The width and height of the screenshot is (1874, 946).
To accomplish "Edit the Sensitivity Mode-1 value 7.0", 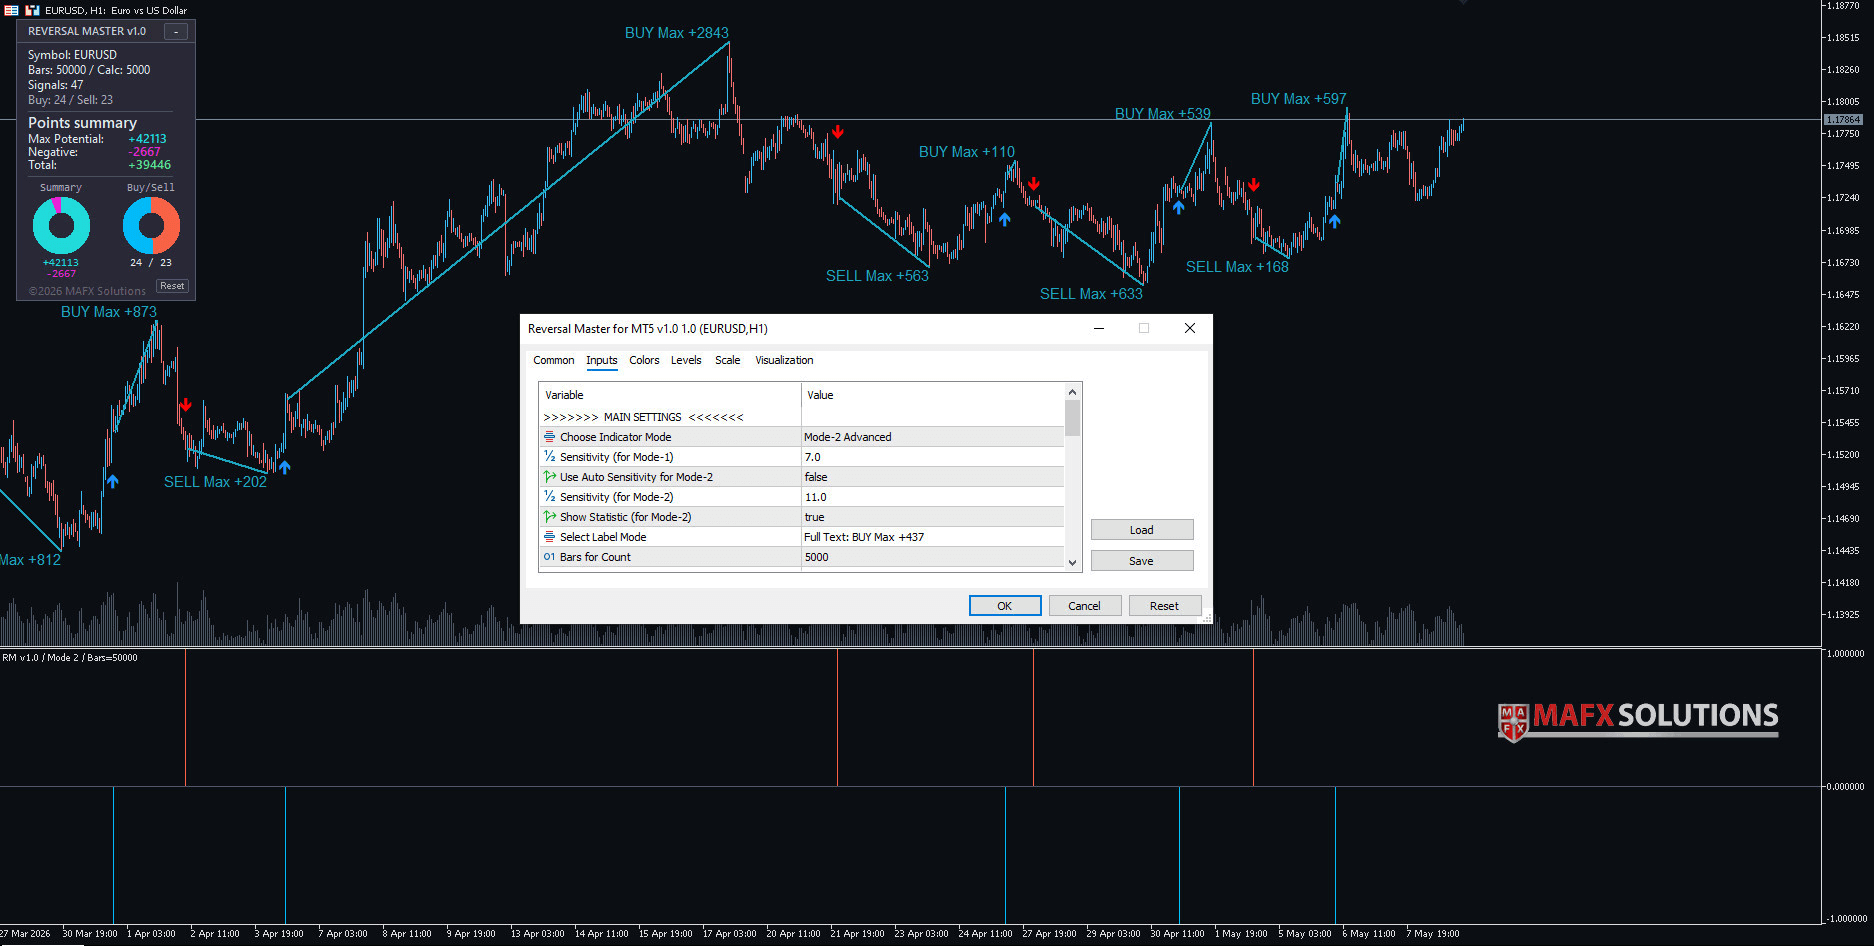I will 932,457.
